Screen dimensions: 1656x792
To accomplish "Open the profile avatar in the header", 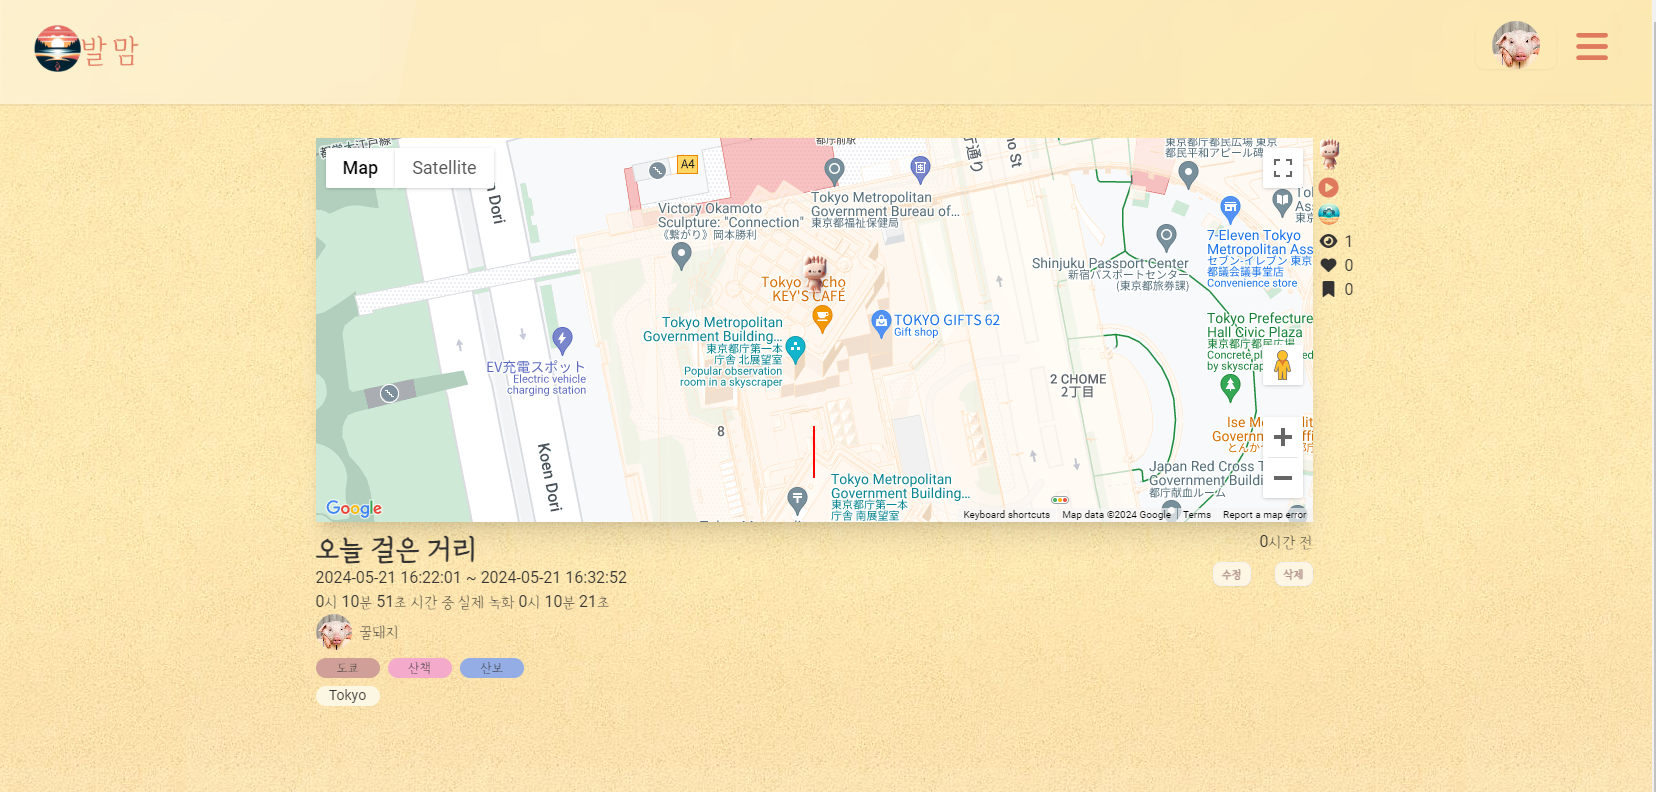I will click(x=1515, y=45).
